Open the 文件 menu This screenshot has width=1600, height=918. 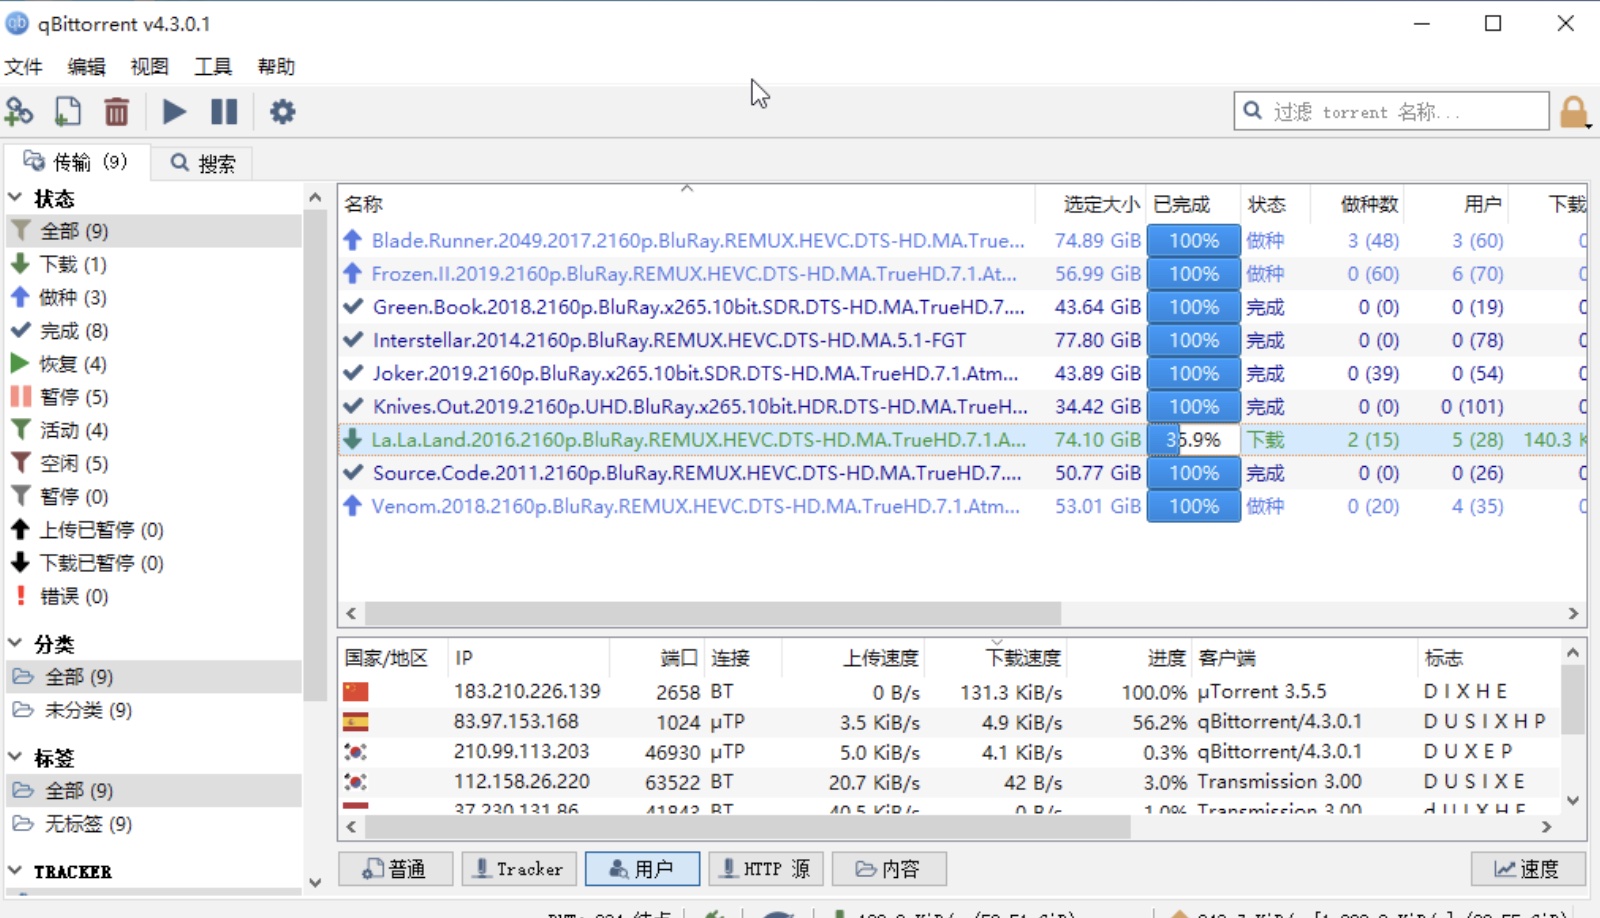click(23, 67)
